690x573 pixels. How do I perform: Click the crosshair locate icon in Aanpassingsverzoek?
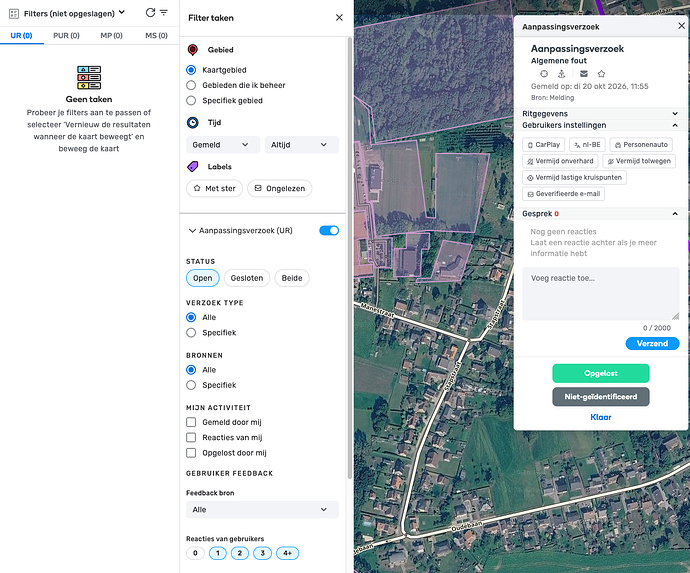tap(544, 73)
